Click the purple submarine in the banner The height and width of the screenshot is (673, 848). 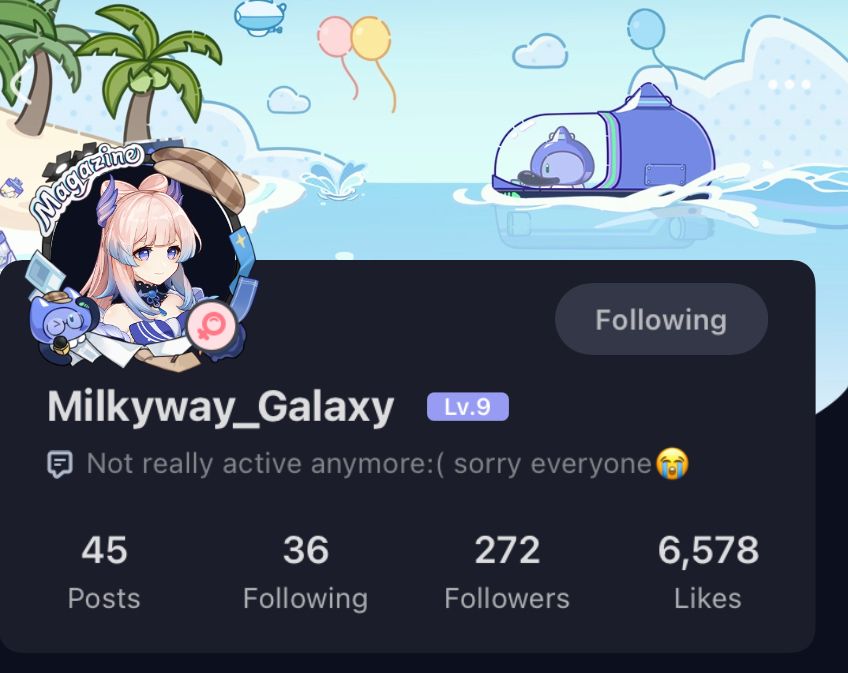(603, 143)
